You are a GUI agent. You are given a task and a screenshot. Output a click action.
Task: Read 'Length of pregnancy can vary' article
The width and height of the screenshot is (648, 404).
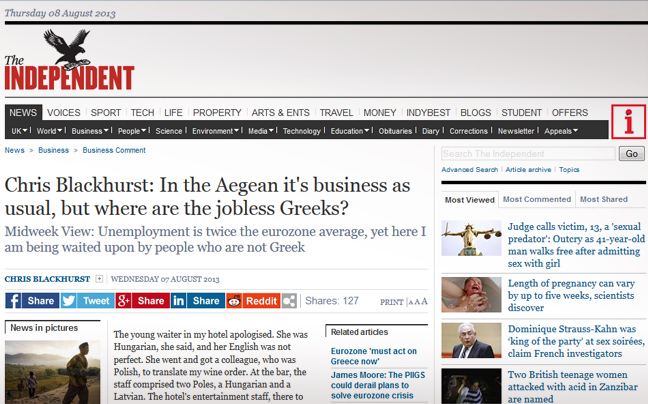point(571,295)
